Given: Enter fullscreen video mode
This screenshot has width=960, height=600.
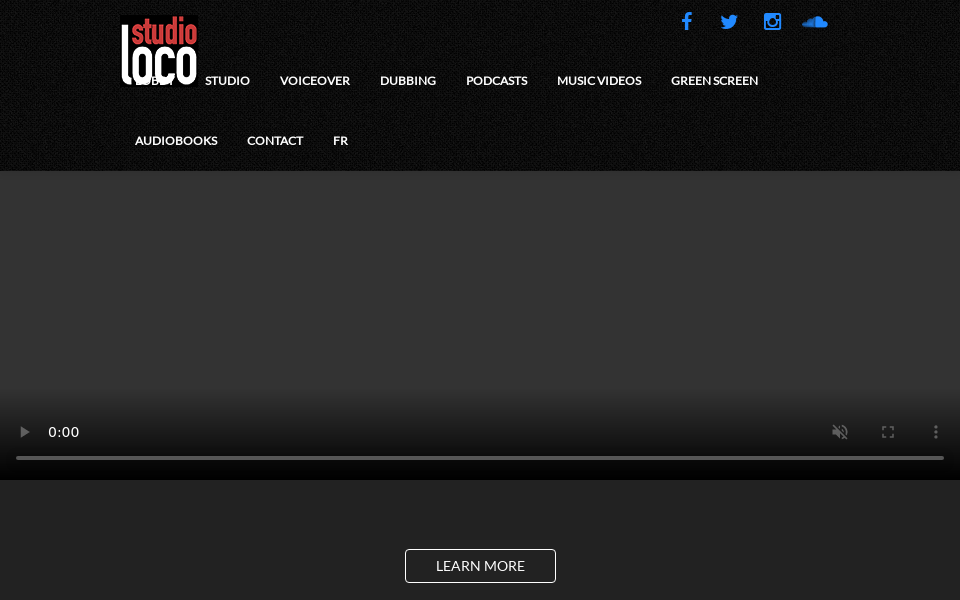Looking at the screenshot, I should [x=888, y=432].
